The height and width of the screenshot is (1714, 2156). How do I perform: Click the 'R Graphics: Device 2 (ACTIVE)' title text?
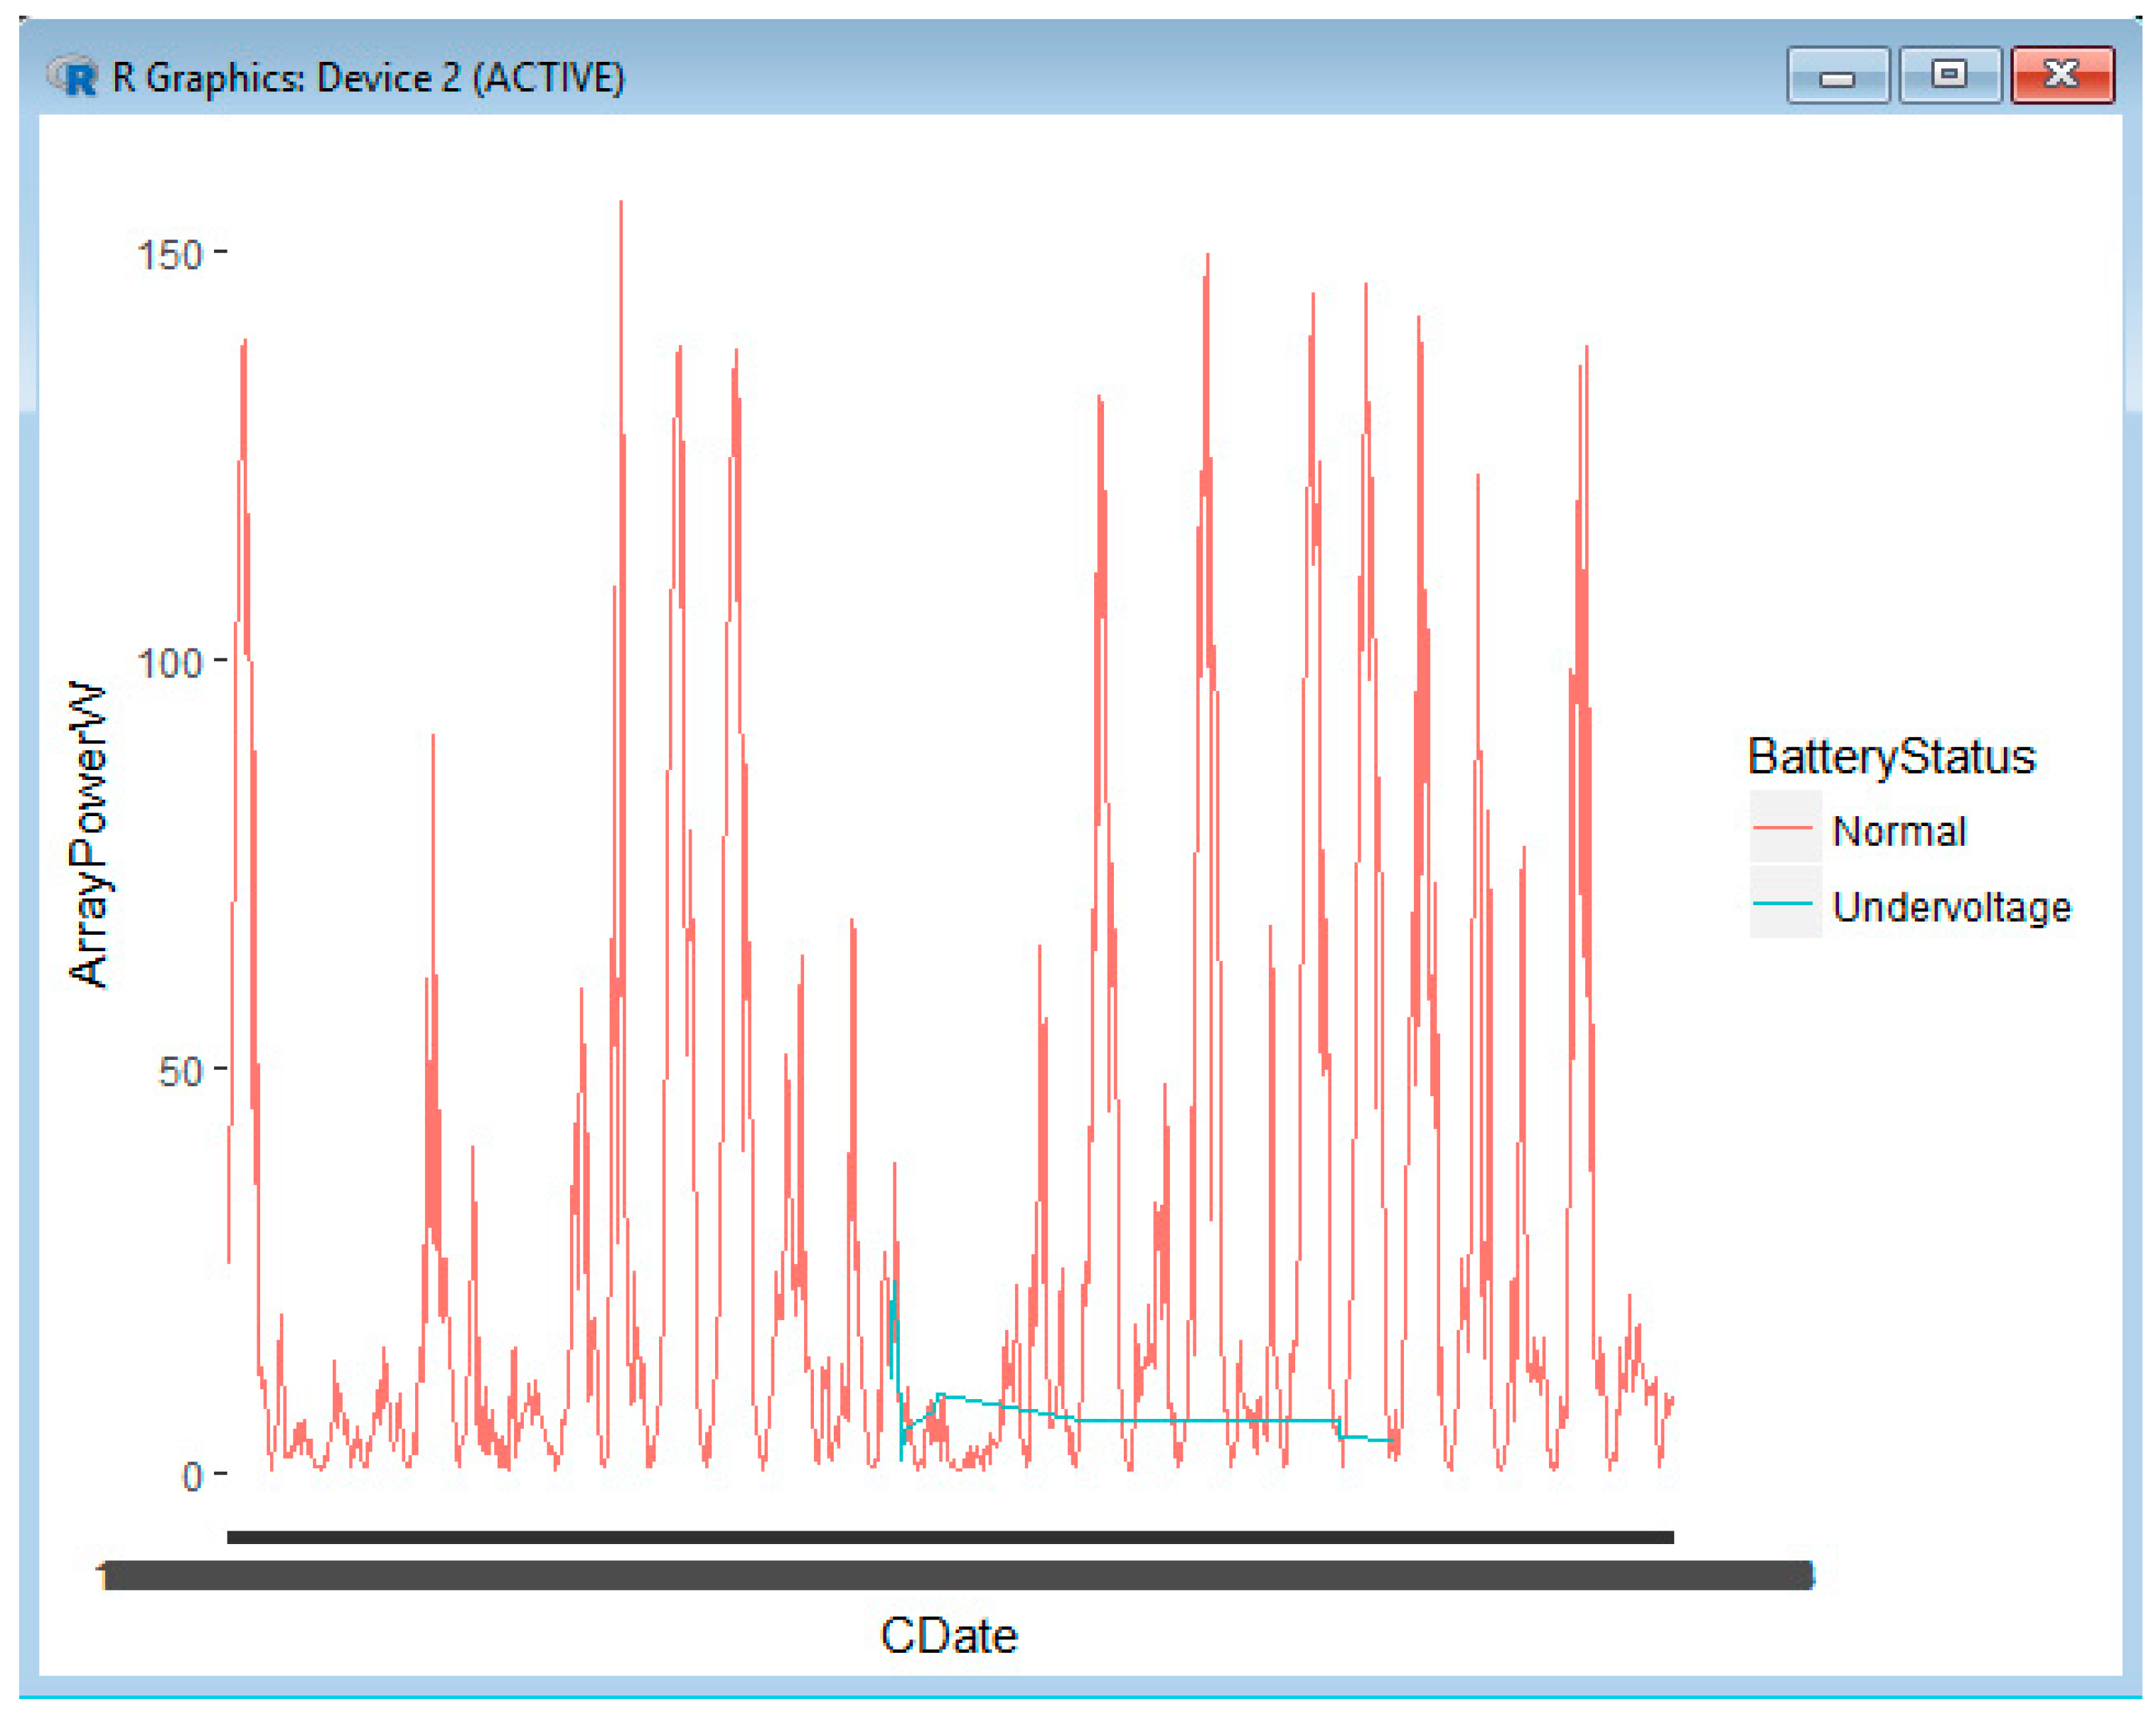pos(368,78)
